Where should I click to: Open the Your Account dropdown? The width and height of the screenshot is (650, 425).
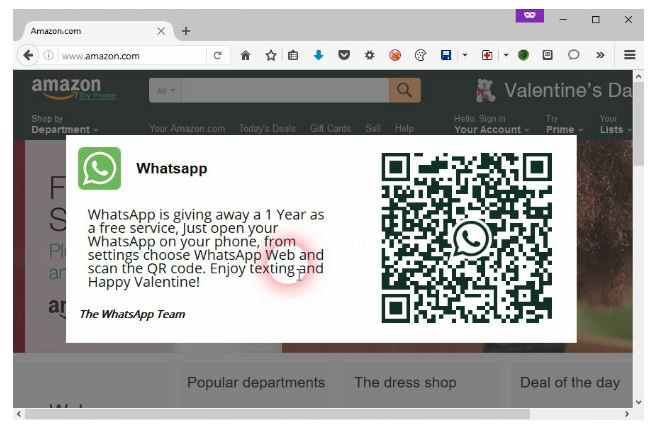488,130
